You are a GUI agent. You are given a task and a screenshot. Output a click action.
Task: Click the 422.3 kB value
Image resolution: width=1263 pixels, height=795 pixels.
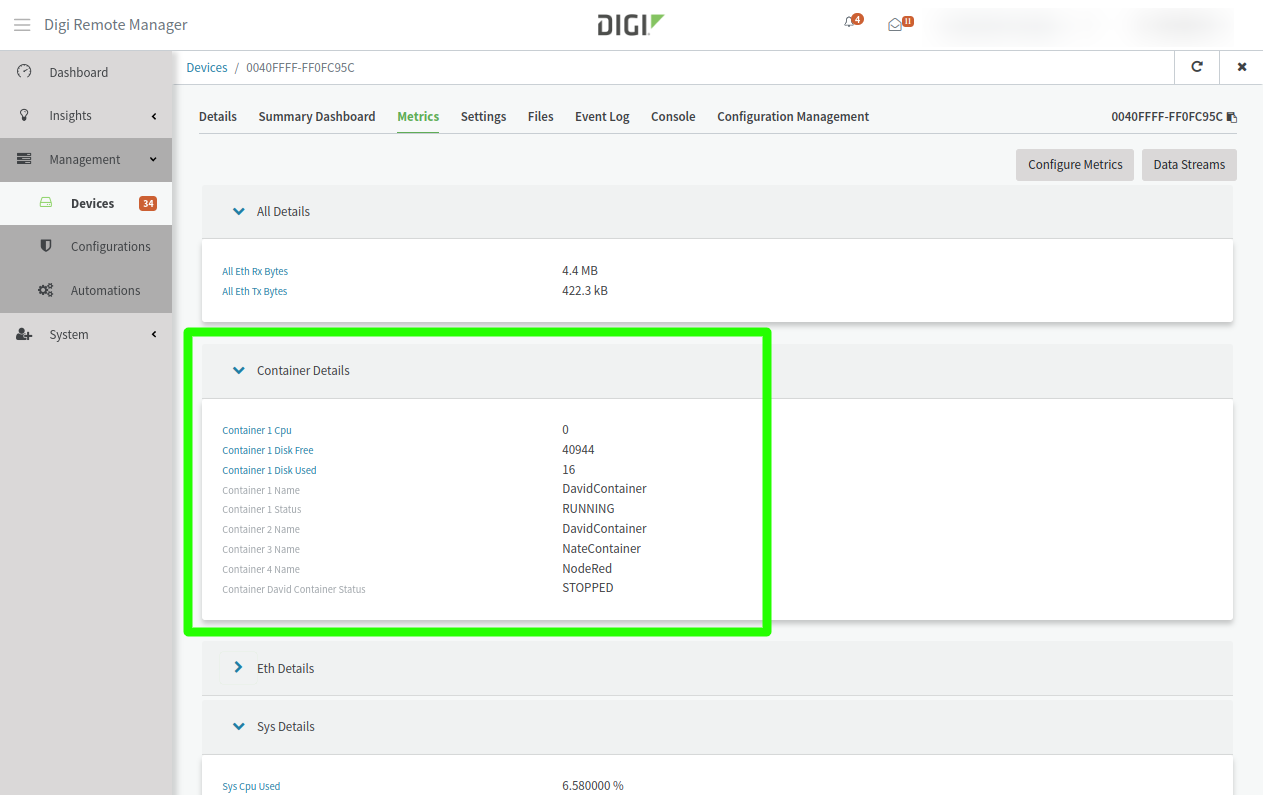tap(585, 290)
